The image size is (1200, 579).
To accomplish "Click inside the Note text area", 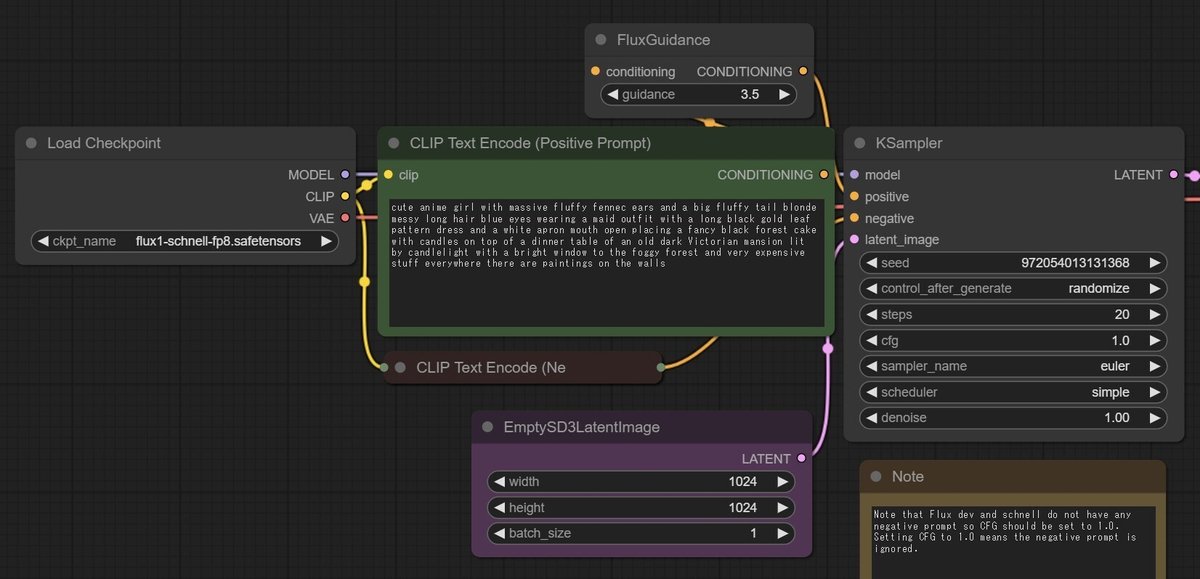I will pyautogui.click(x=1014, y=543).
